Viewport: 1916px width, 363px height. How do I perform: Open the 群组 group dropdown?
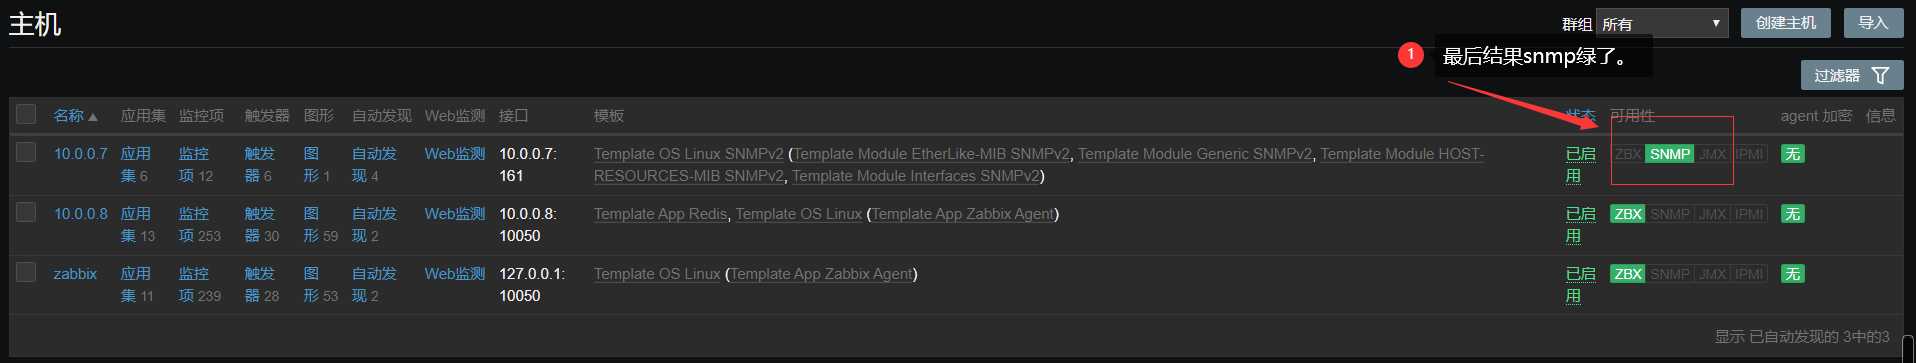[x=1662, y=23]
